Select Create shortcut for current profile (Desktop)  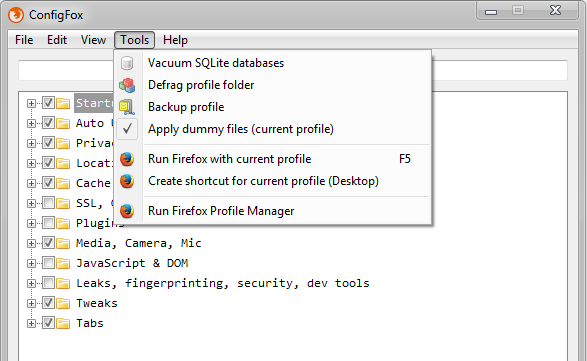click(273, 181)
